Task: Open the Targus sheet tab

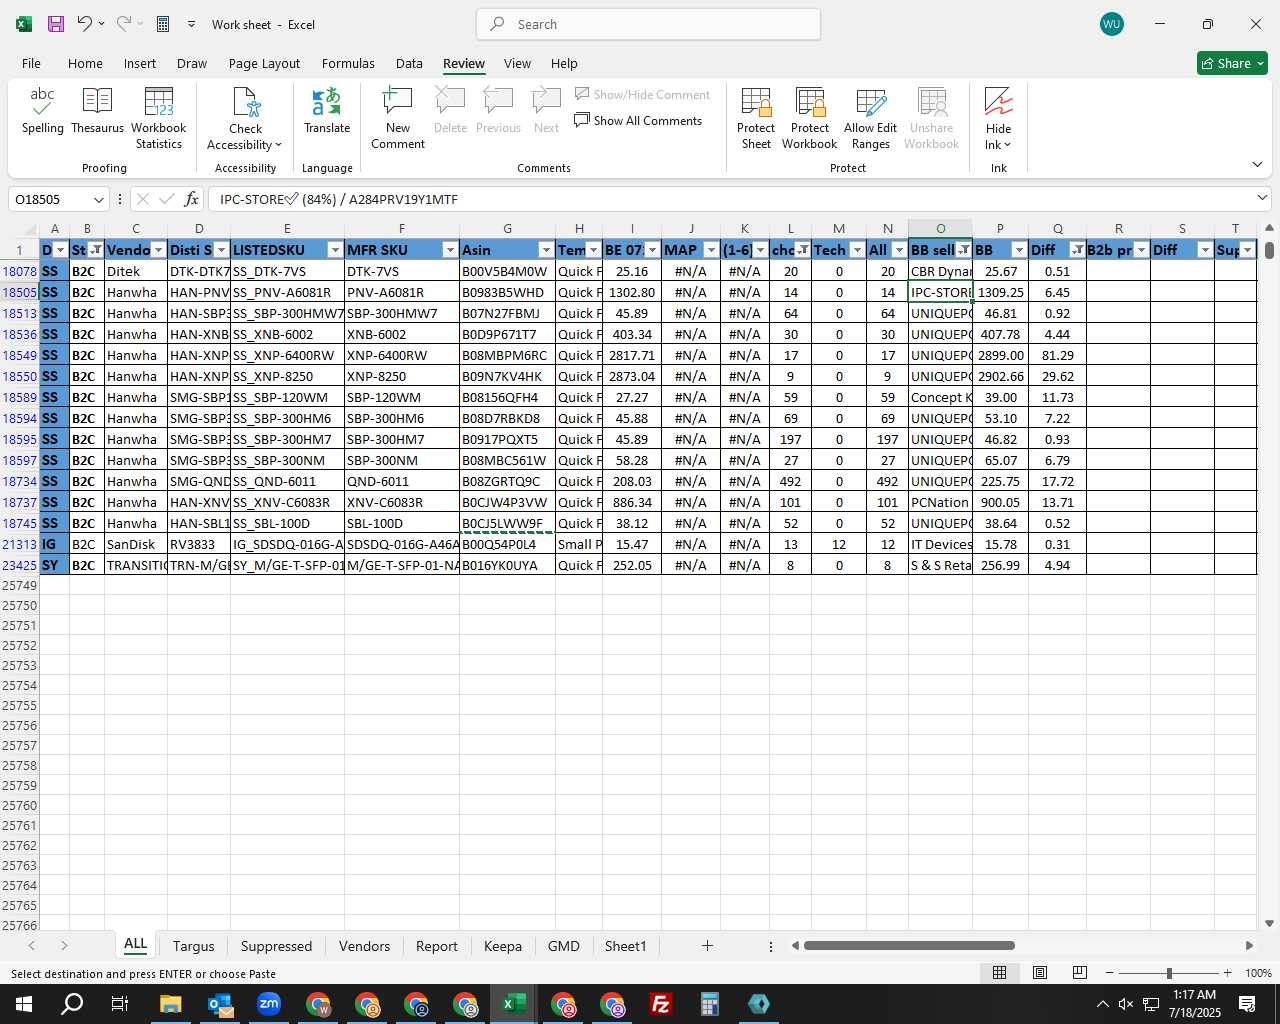Action: [x=193, y=946]
